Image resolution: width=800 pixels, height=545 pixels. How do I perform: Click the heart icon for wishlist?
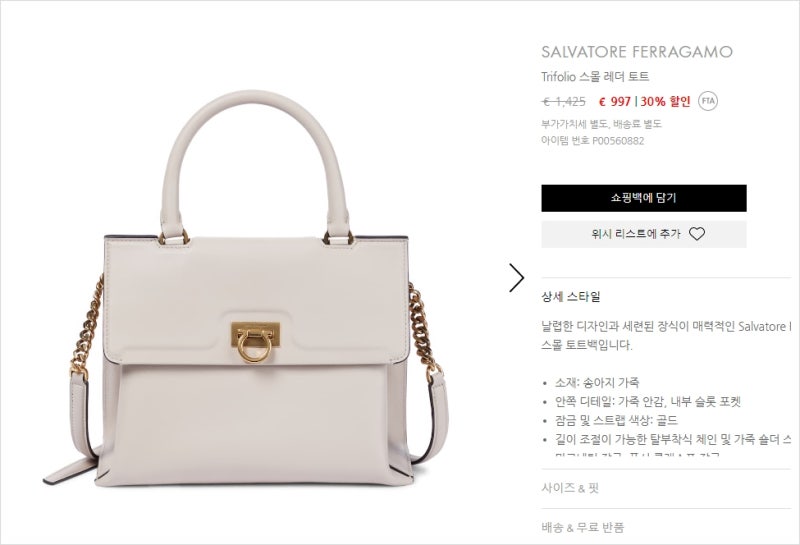pyautogui.click(x=696, y=234)
